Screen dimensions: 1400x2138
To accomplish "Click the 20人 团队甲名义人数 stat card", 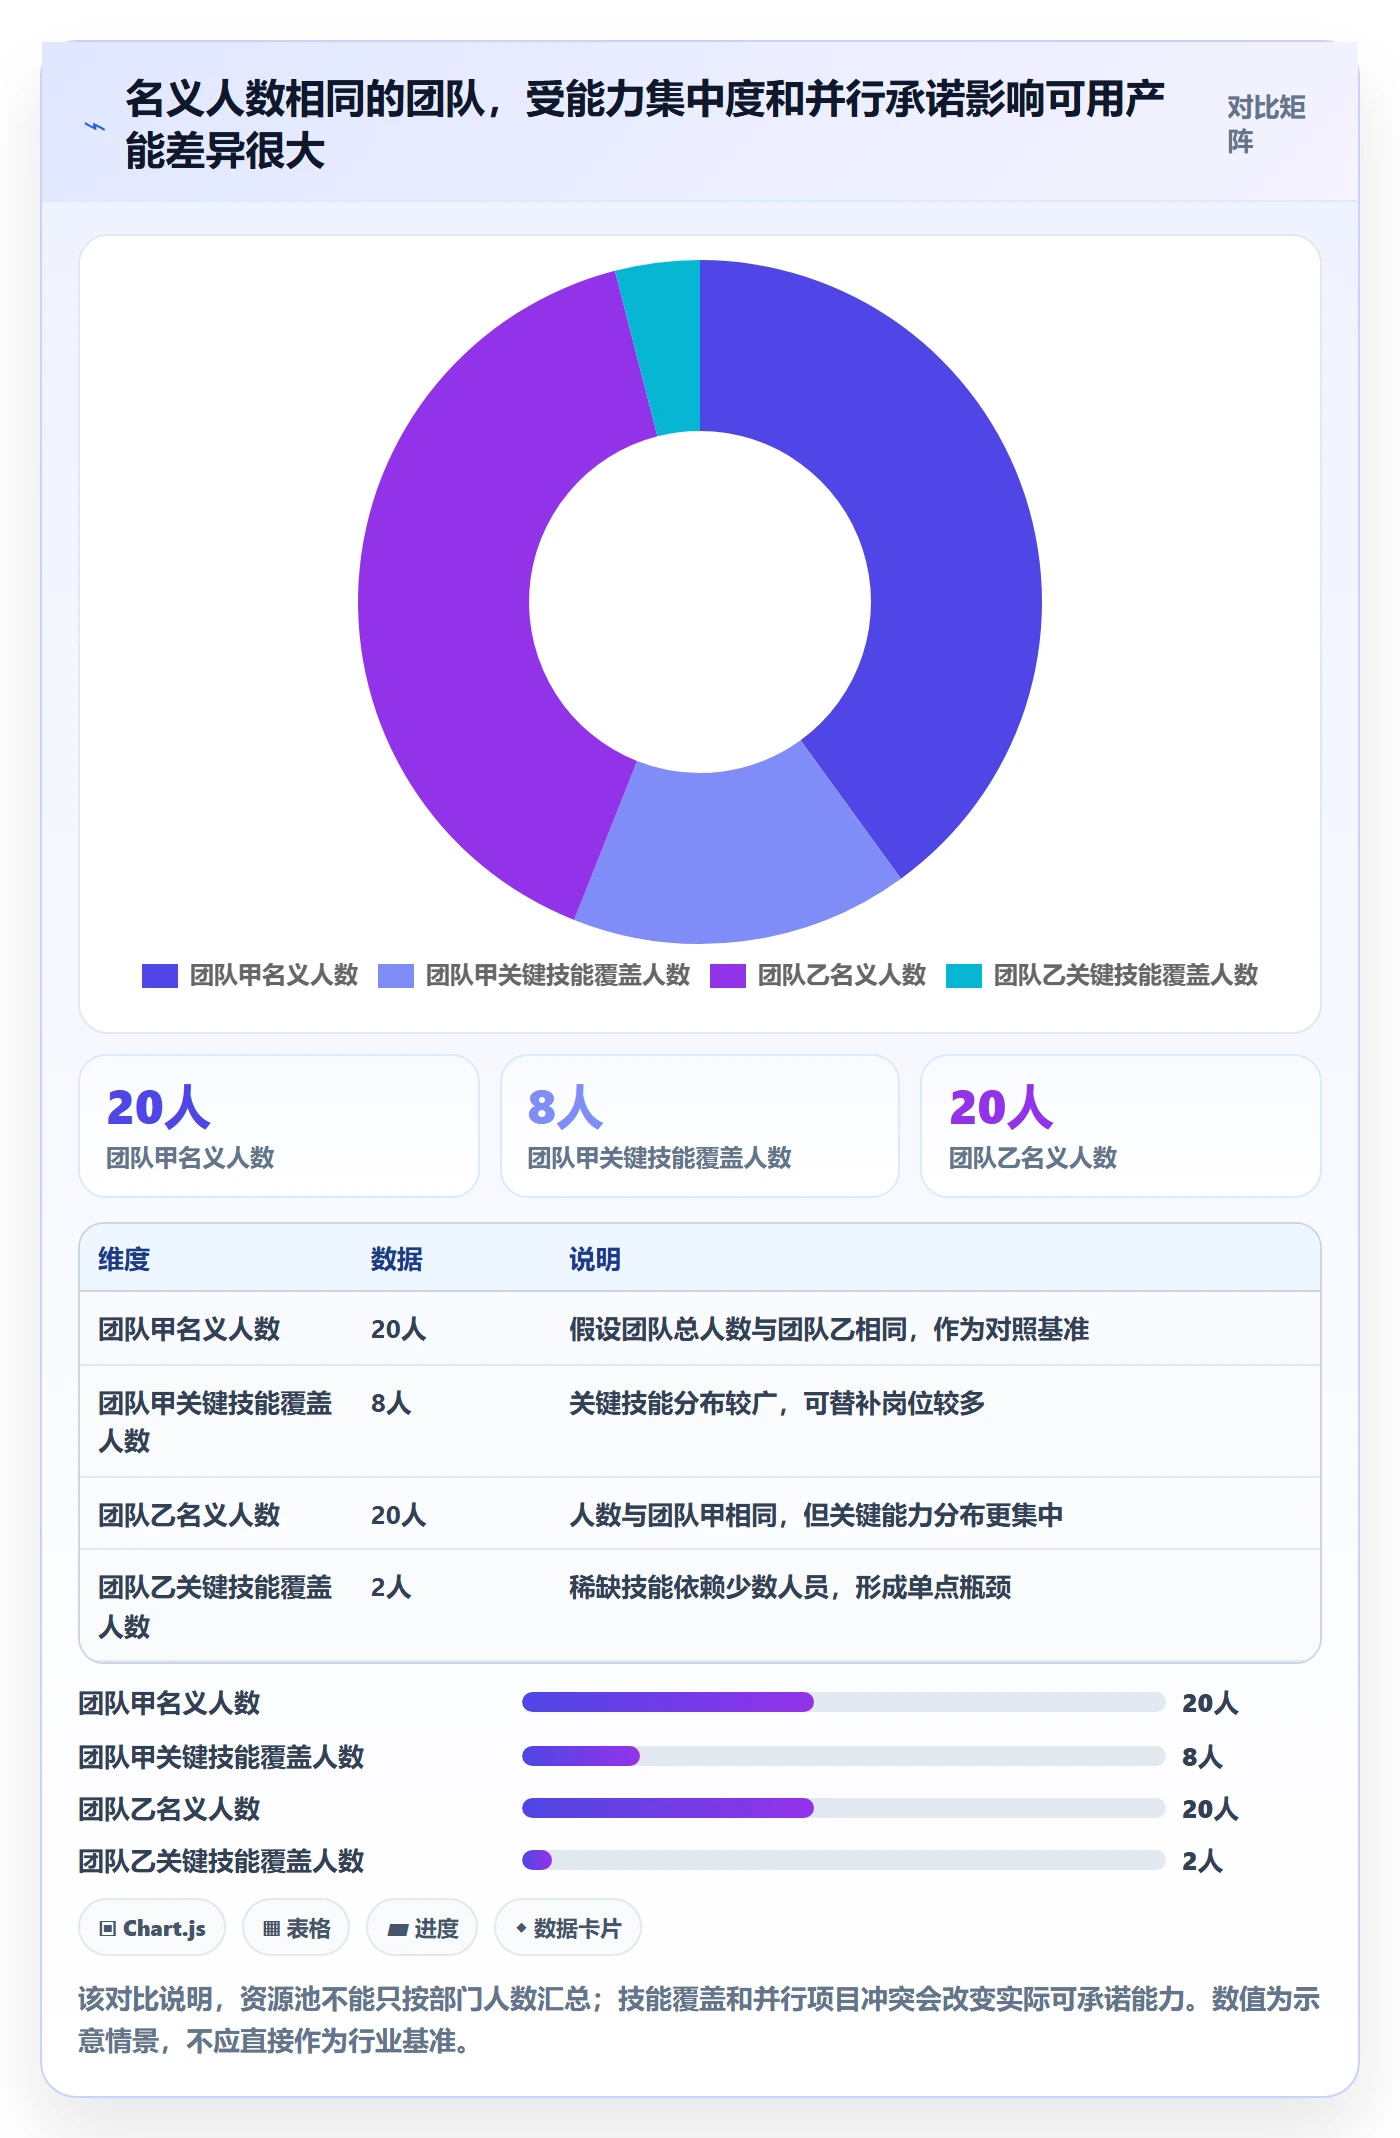I will click(279, 1126).
